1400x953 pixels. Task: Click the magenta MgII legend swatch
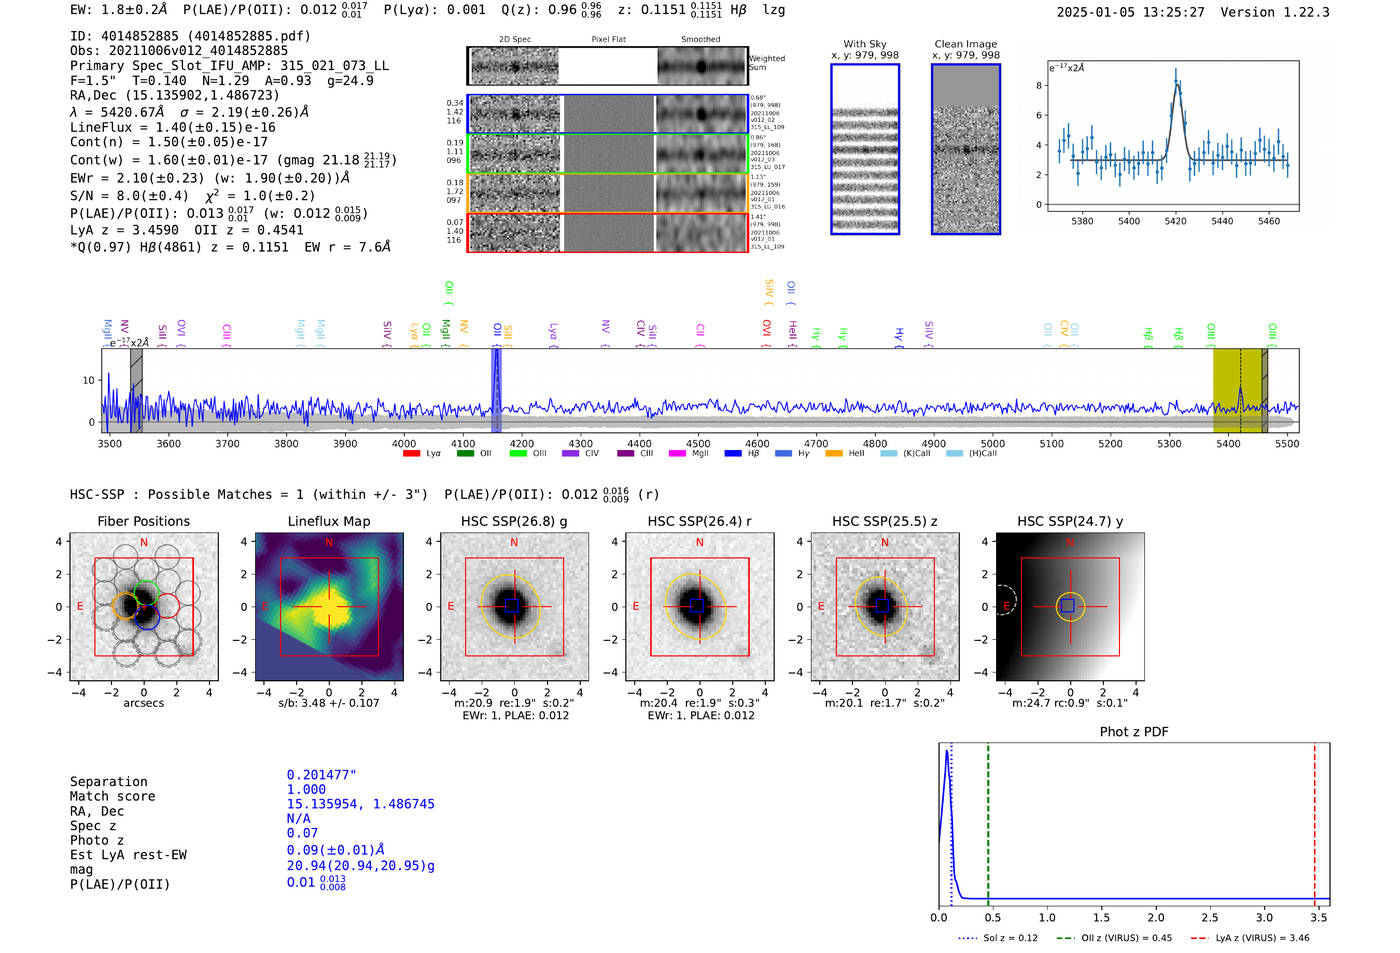tap(677, 454)
